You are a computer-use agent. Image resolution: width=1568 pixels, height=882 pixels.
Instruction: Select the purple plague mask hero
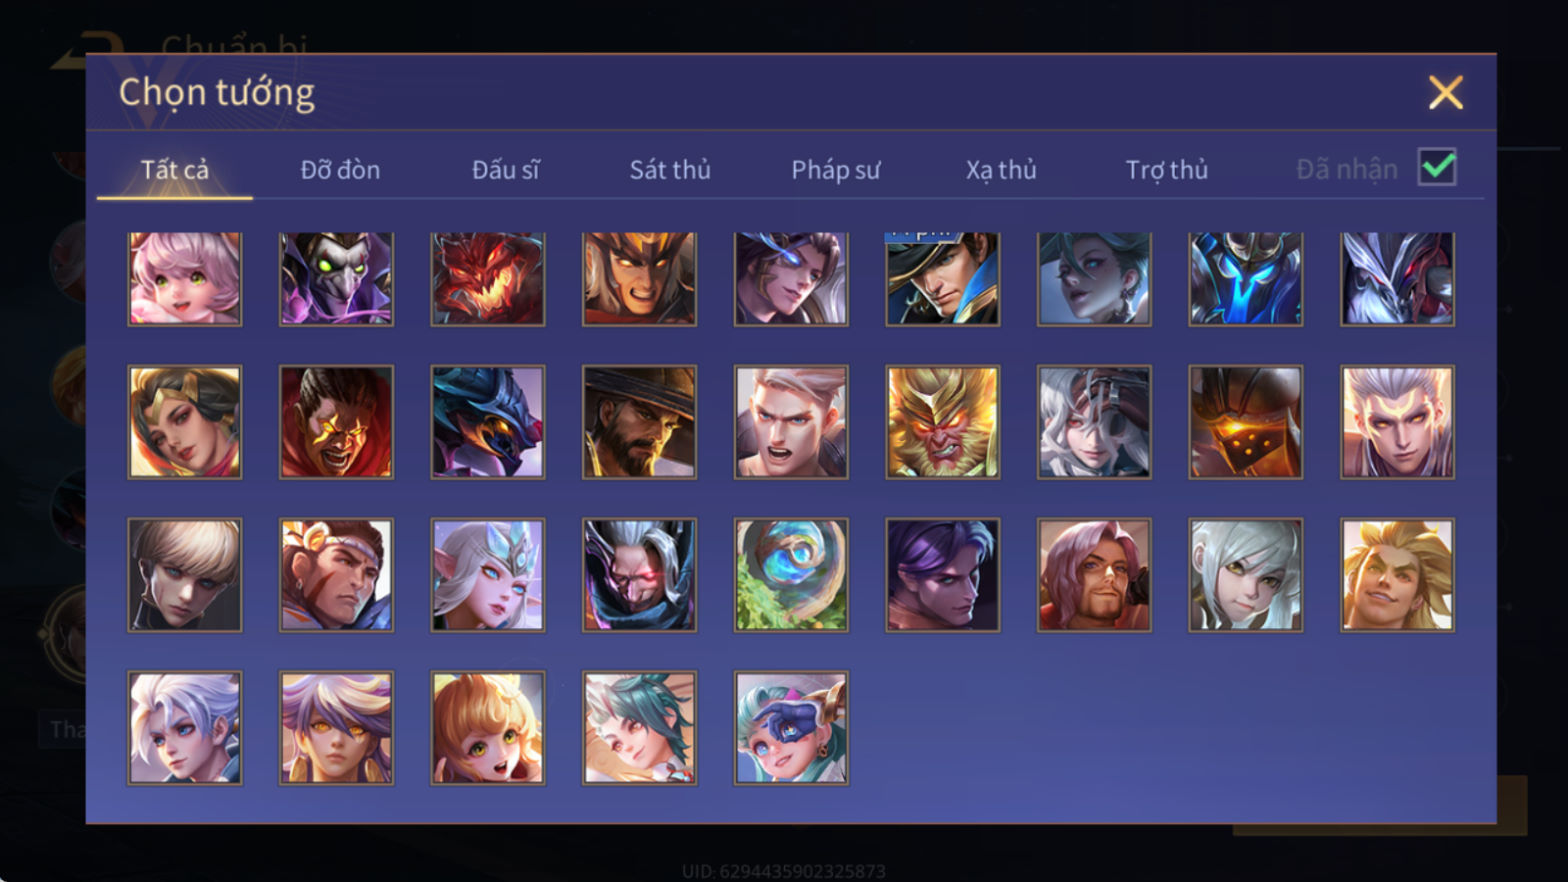click(336, 278)
